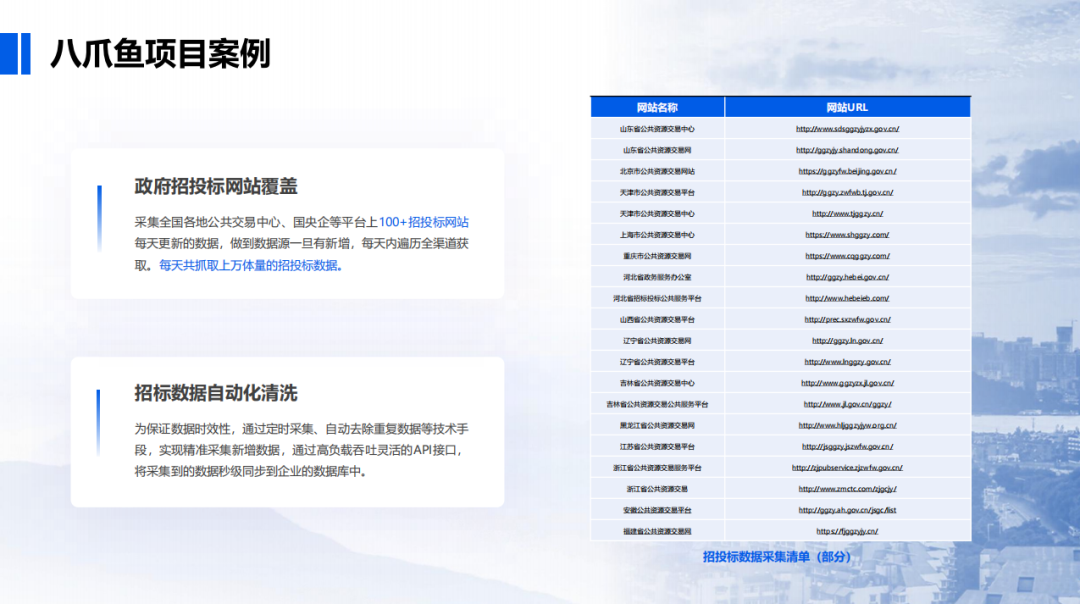Select the 辽宁省公共资源交易平台 cell

(657, 362)
